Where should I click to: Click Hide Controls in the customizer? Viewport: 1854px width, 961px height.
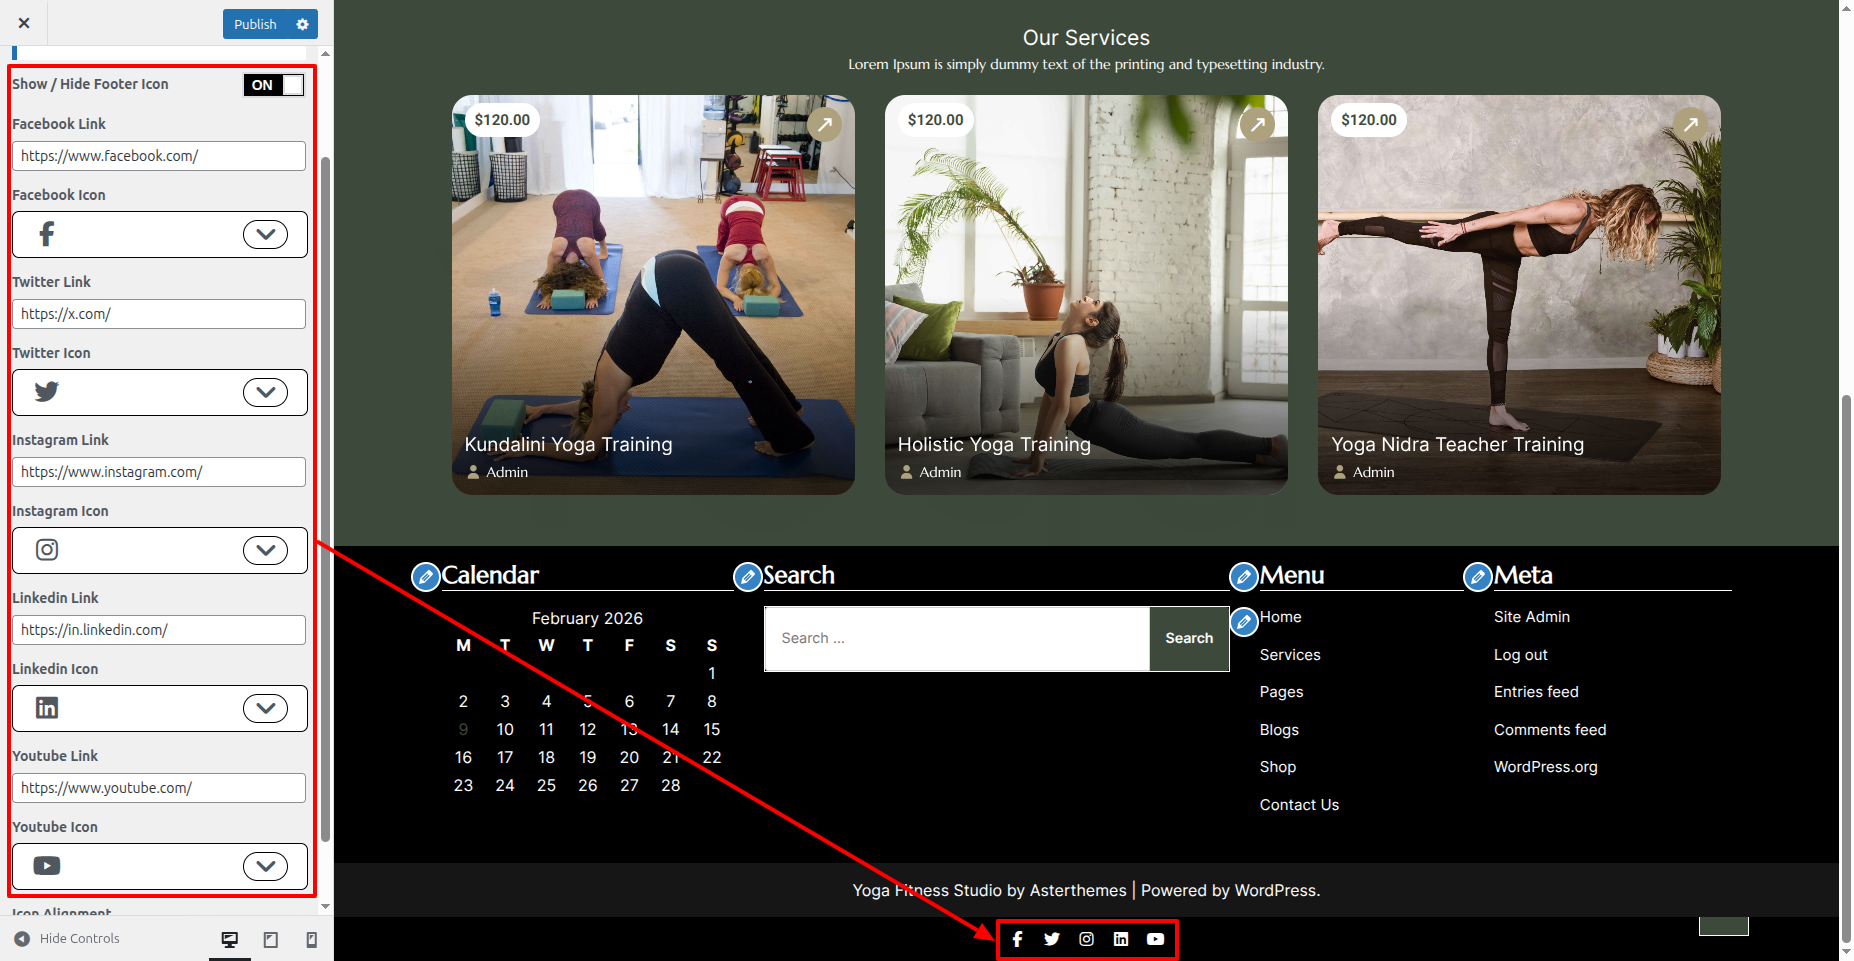tap(68, 939)
